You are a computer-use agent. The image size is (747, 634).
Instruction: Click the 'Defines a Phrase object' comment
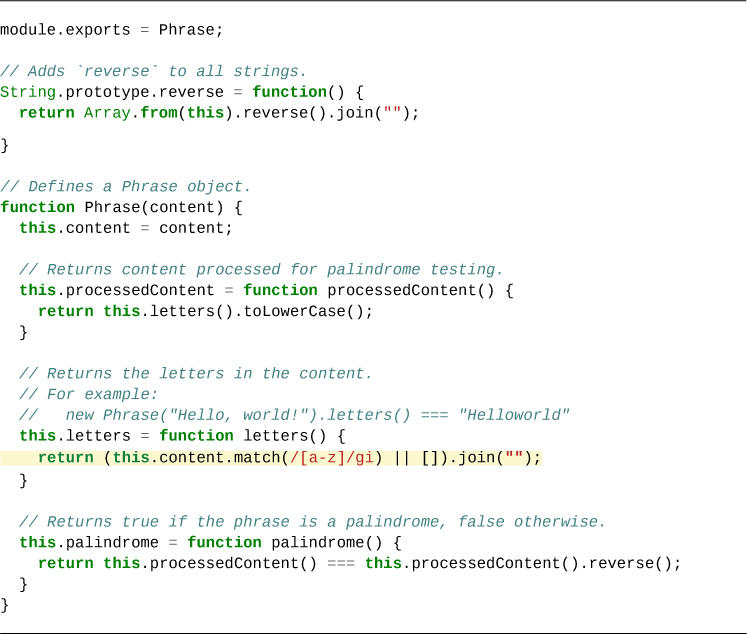pos(125,187)
